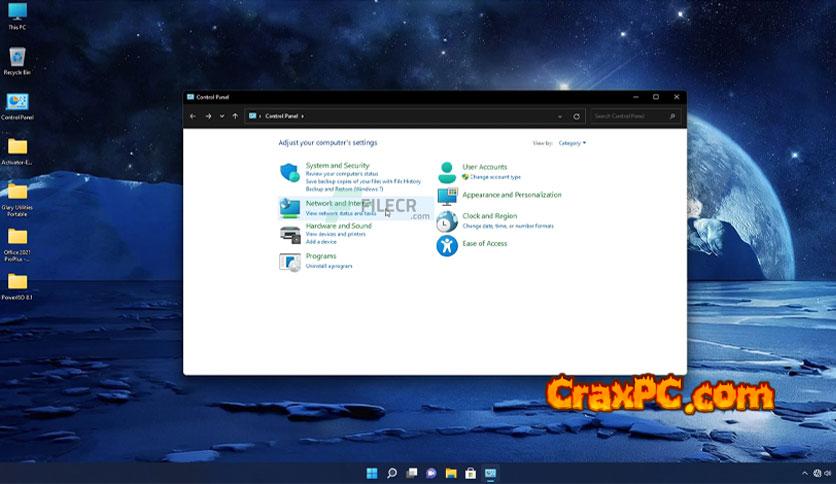Expand the View by Category dropdown
The width and height of the screenshot is (836, 484).
(573, 143)
